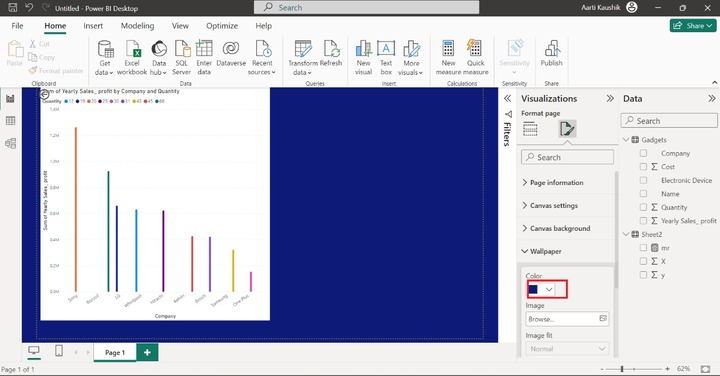Collapse the Gadgets table
Screen dimensions: 720x376
coord(626,140)
